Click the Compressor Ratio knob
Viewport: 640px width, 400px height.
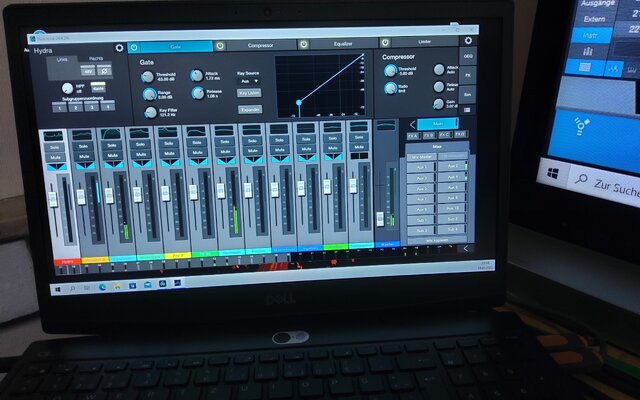point(391,88)
